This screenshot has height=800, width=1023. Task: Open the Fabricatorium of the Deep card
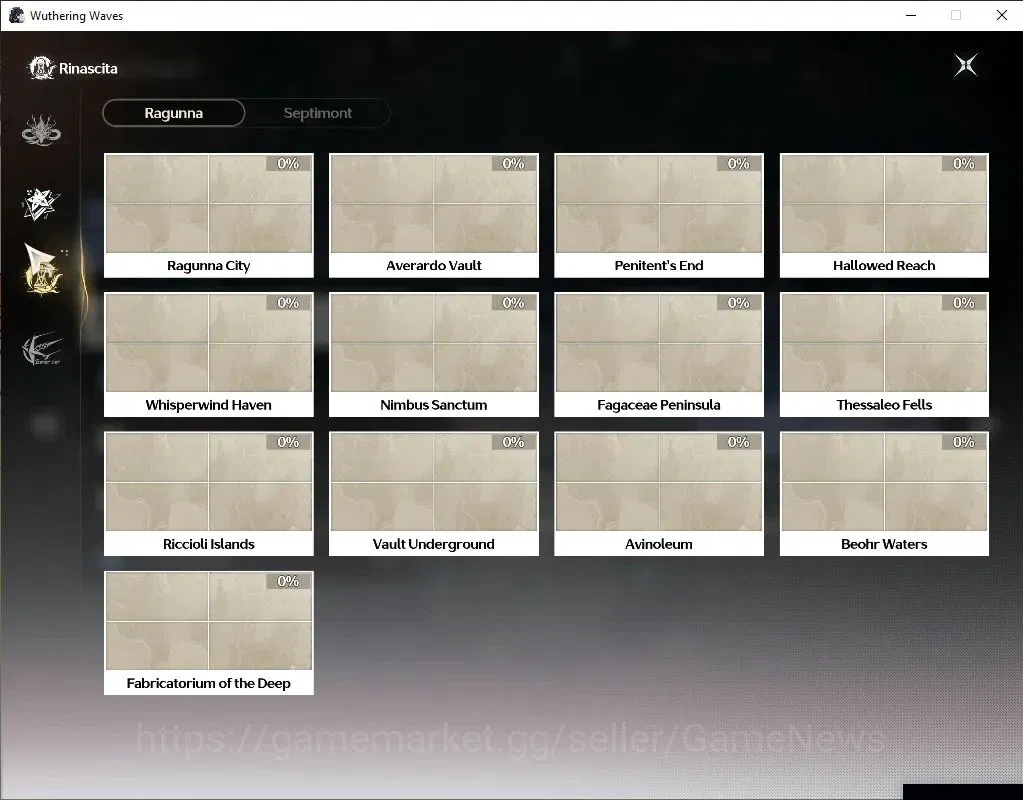tap(209, 633)
